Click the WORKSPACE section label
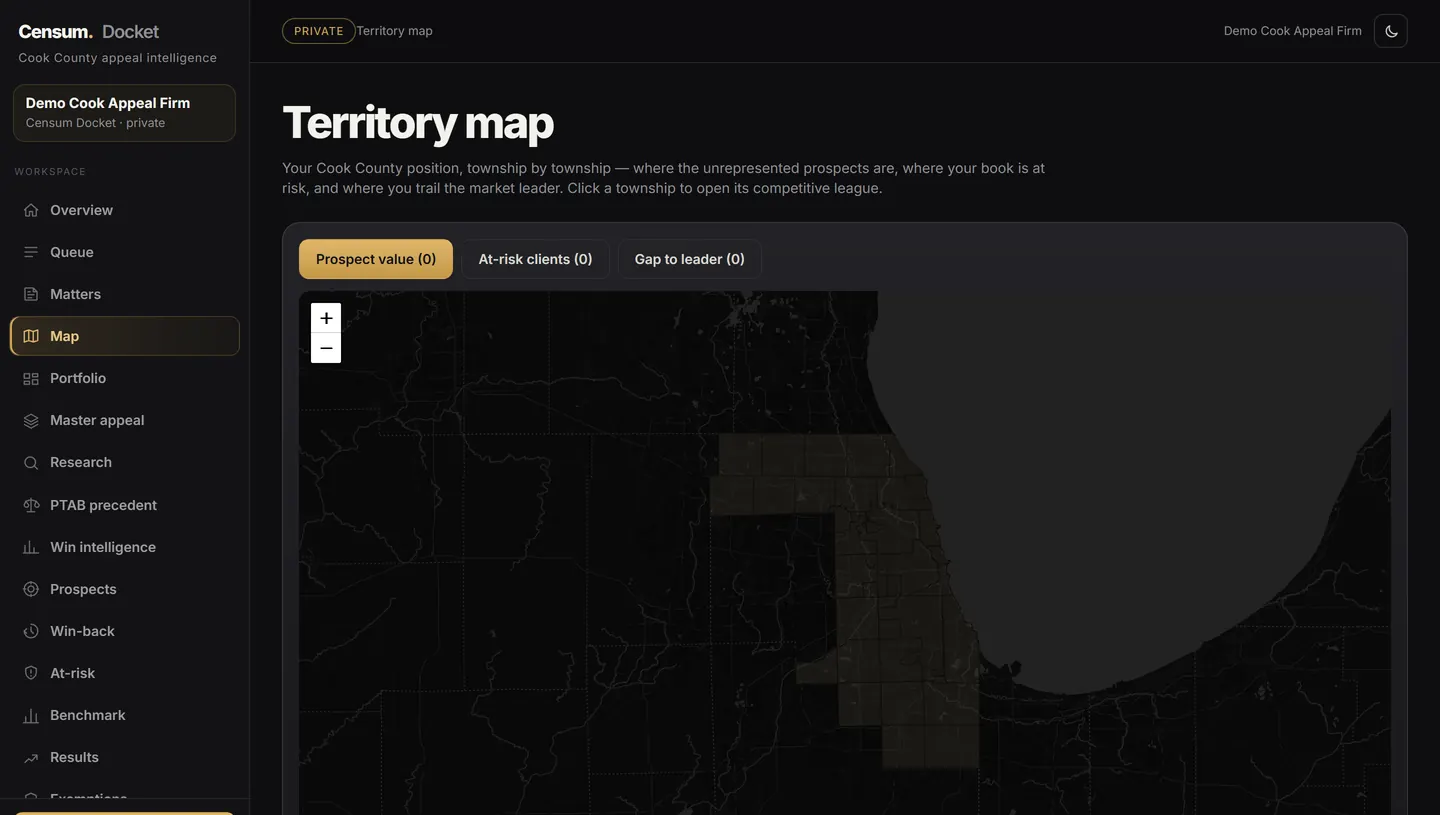The image size is (1440, 815). (50, 172)
